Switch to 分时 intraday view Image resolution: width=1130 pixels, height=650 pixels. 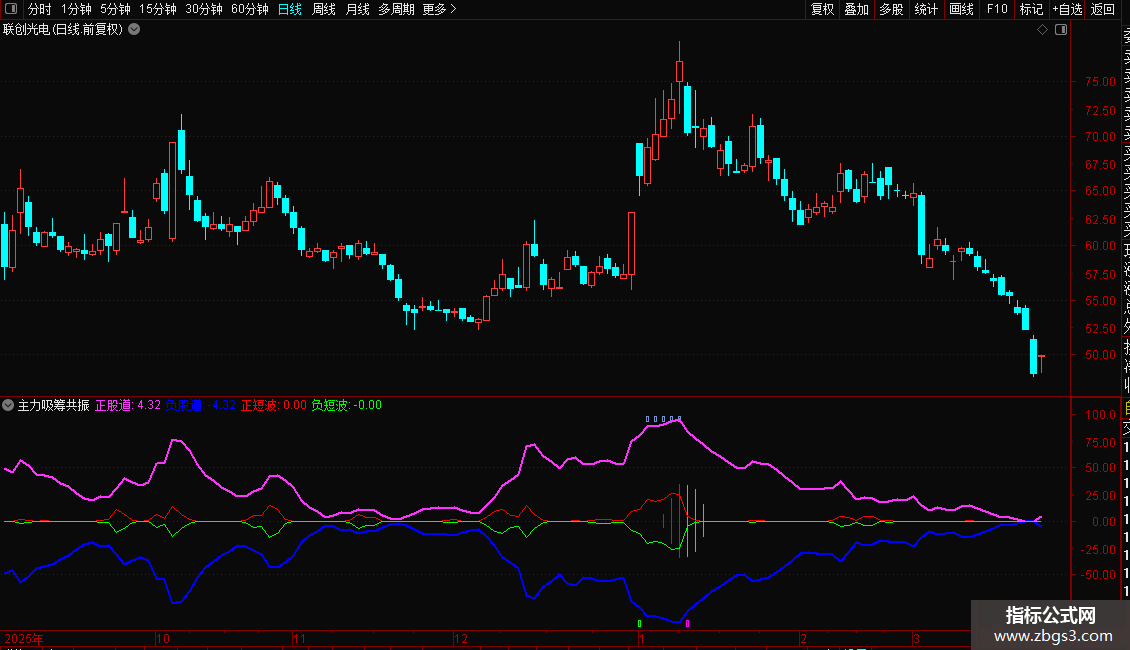pyautogui.click(x=40, y=9)
